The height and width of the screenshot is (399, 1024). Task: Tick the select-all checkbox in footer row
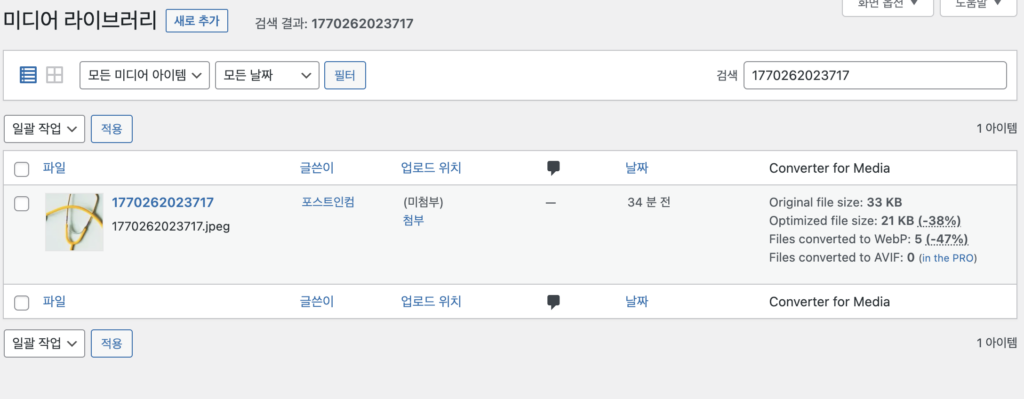[22, 302]
